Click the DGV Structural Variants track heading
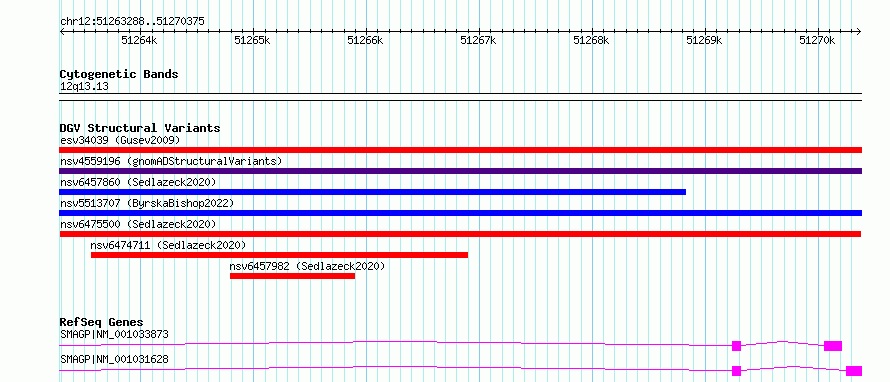The height and width of the screenshot is (382, 890). (x=140, y=128)
